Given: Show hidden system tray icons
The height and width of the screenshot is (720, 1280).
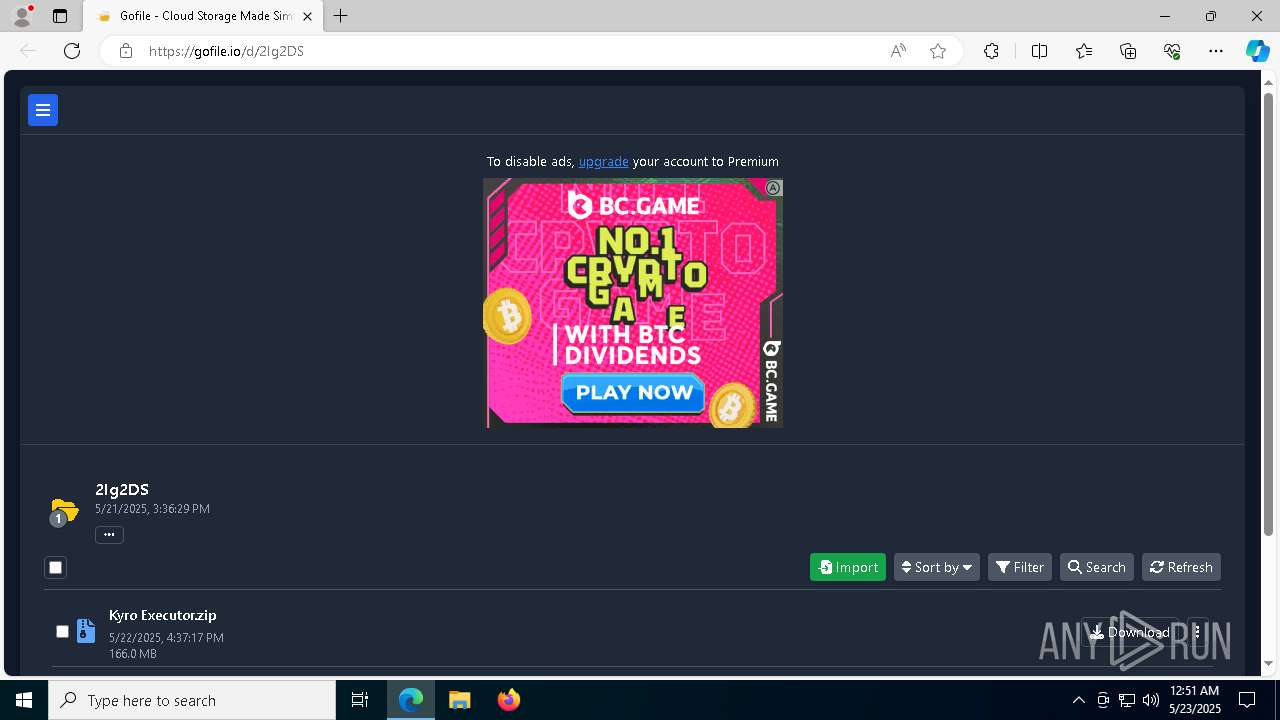Looking at the screenshot, I should 1078,700.
